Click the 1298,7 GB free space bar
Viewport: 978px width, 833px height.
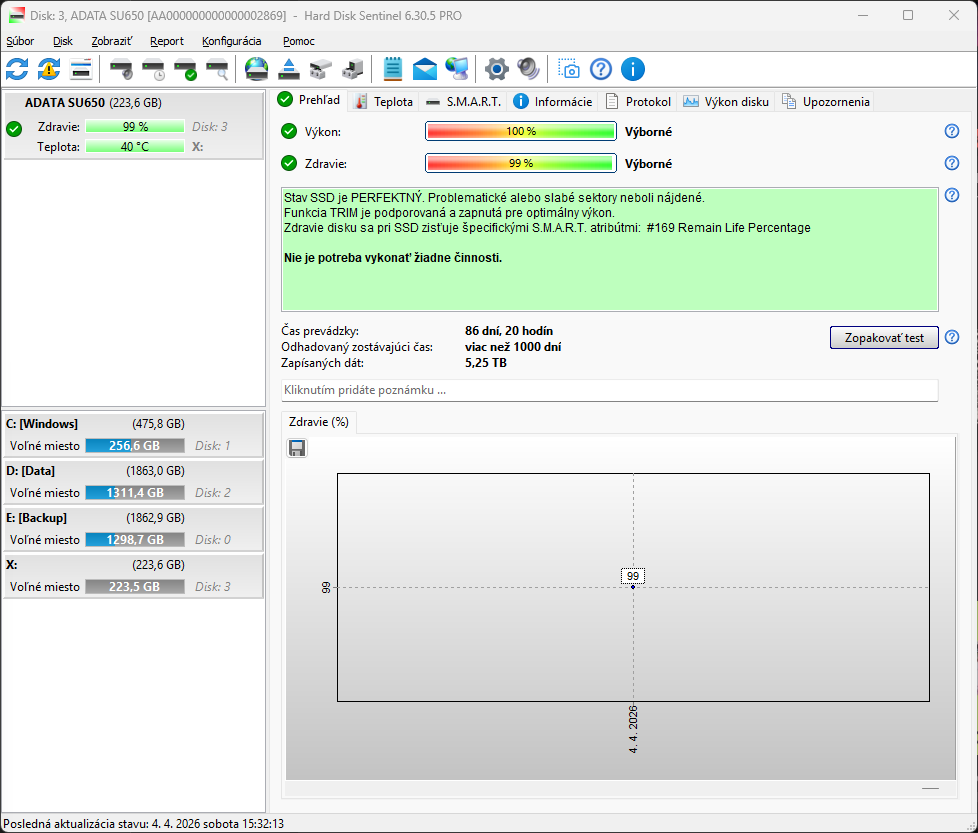click(x=135, y=539)
